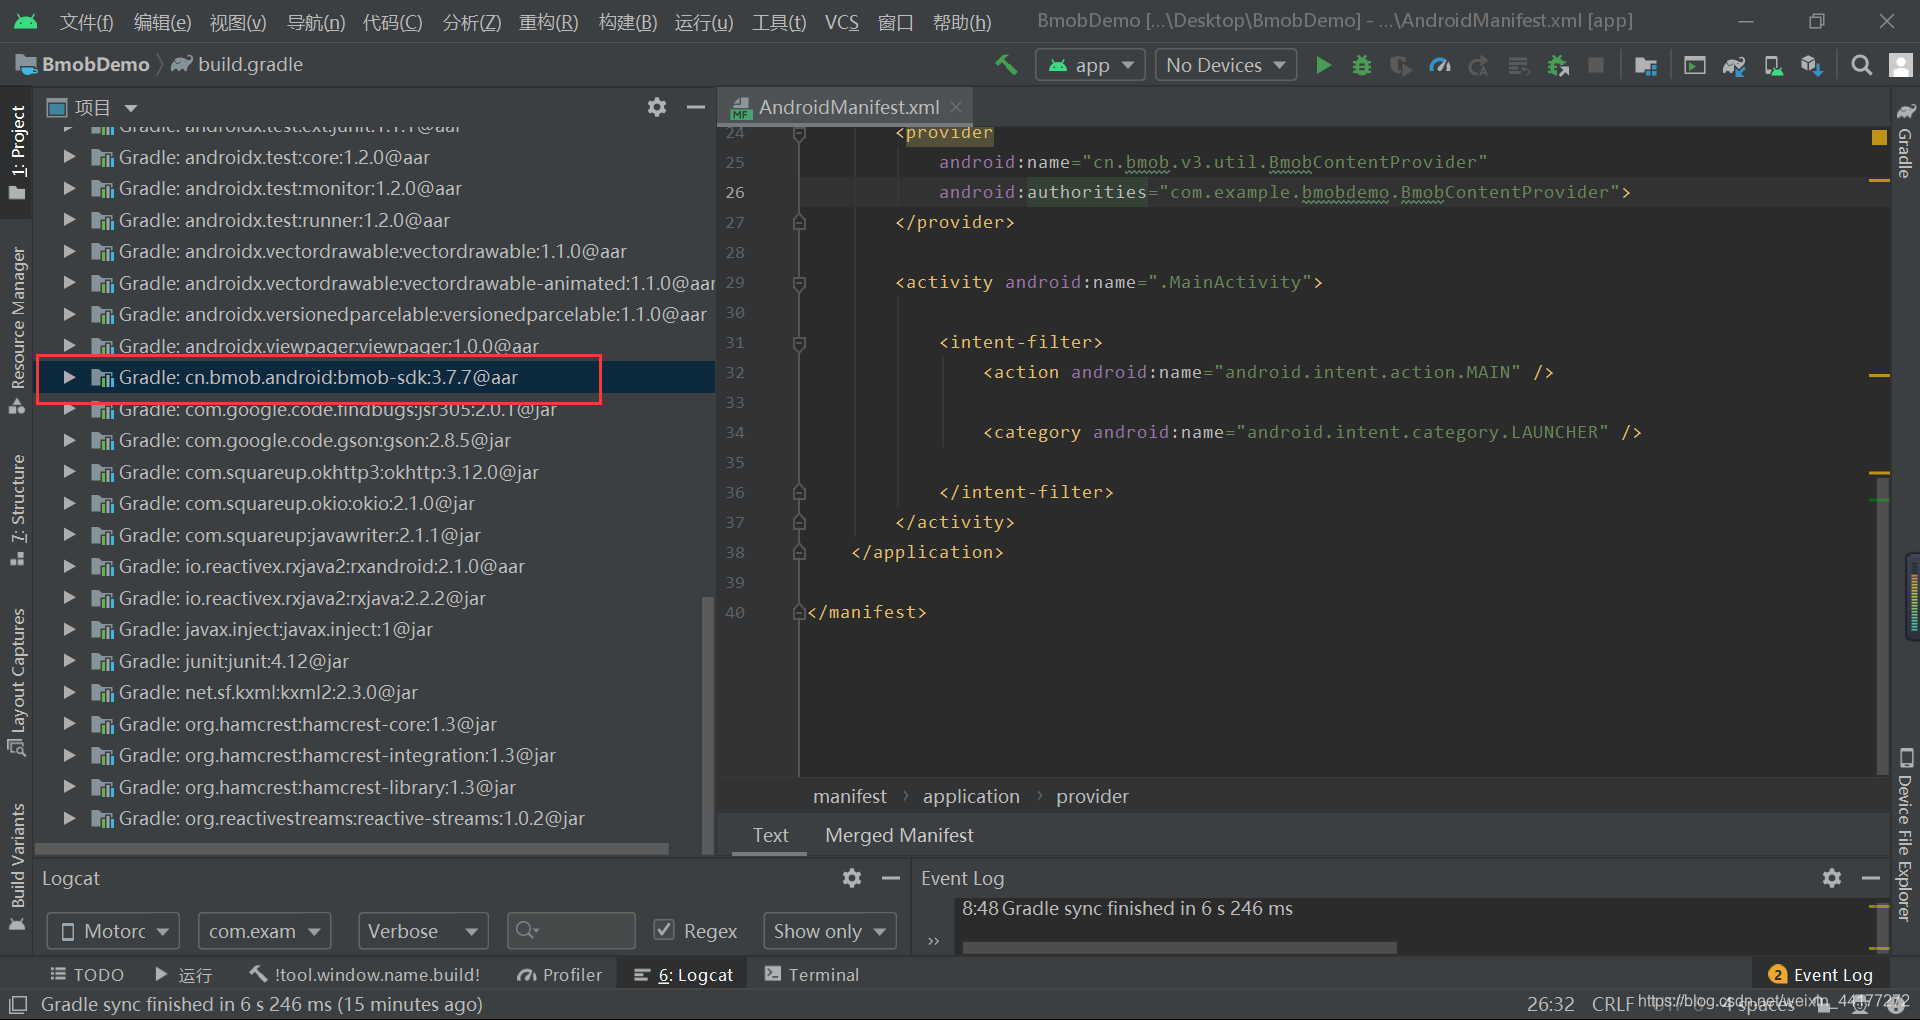
Task: Open the profiler speedometer toolbar icon
Action: coord(1439,65)
